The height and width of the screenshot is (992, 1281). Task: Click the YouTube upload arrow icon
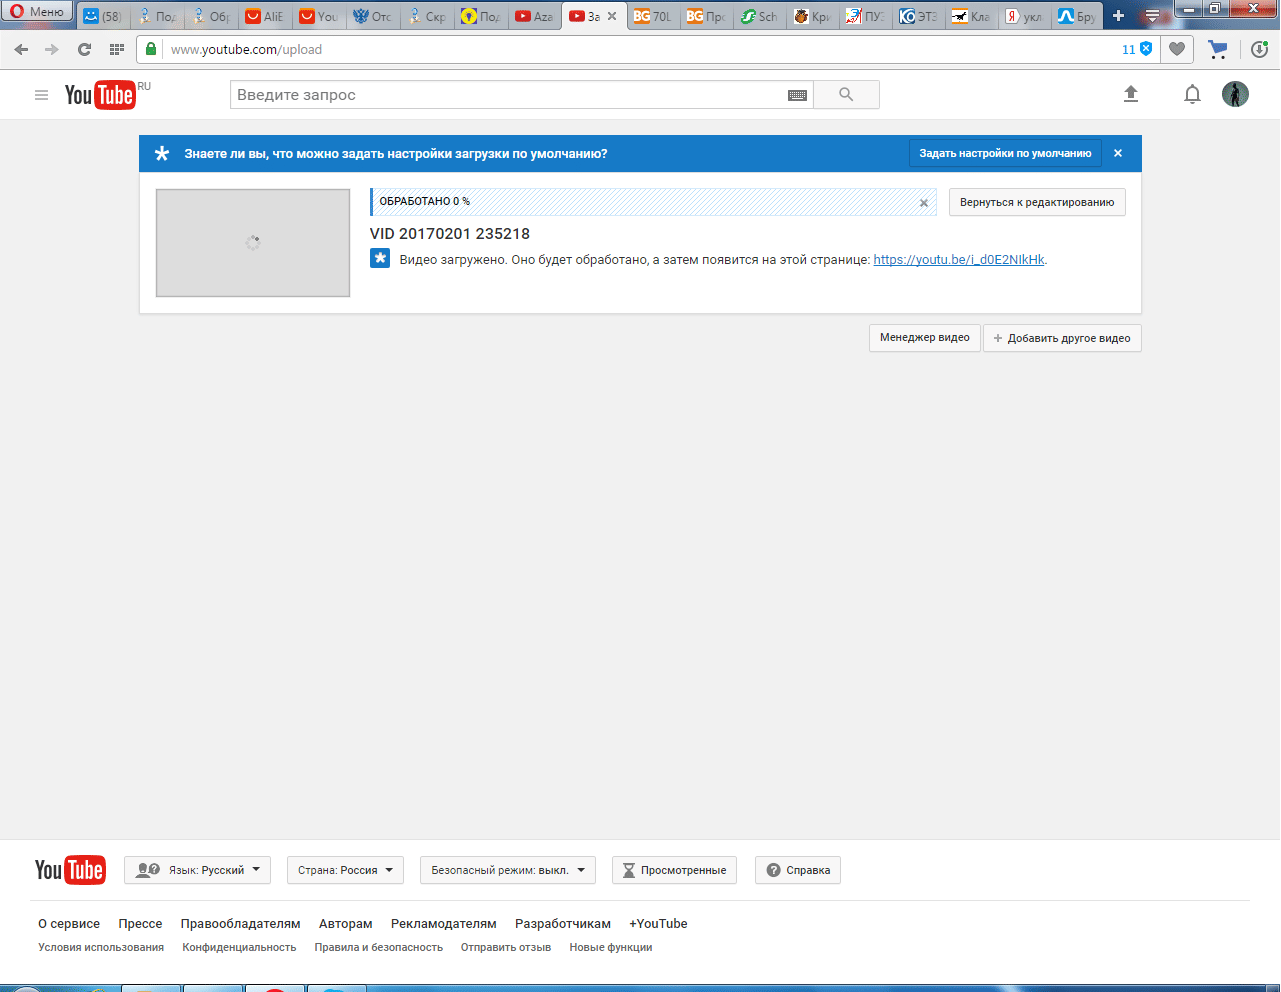[x=1131, y=94]
